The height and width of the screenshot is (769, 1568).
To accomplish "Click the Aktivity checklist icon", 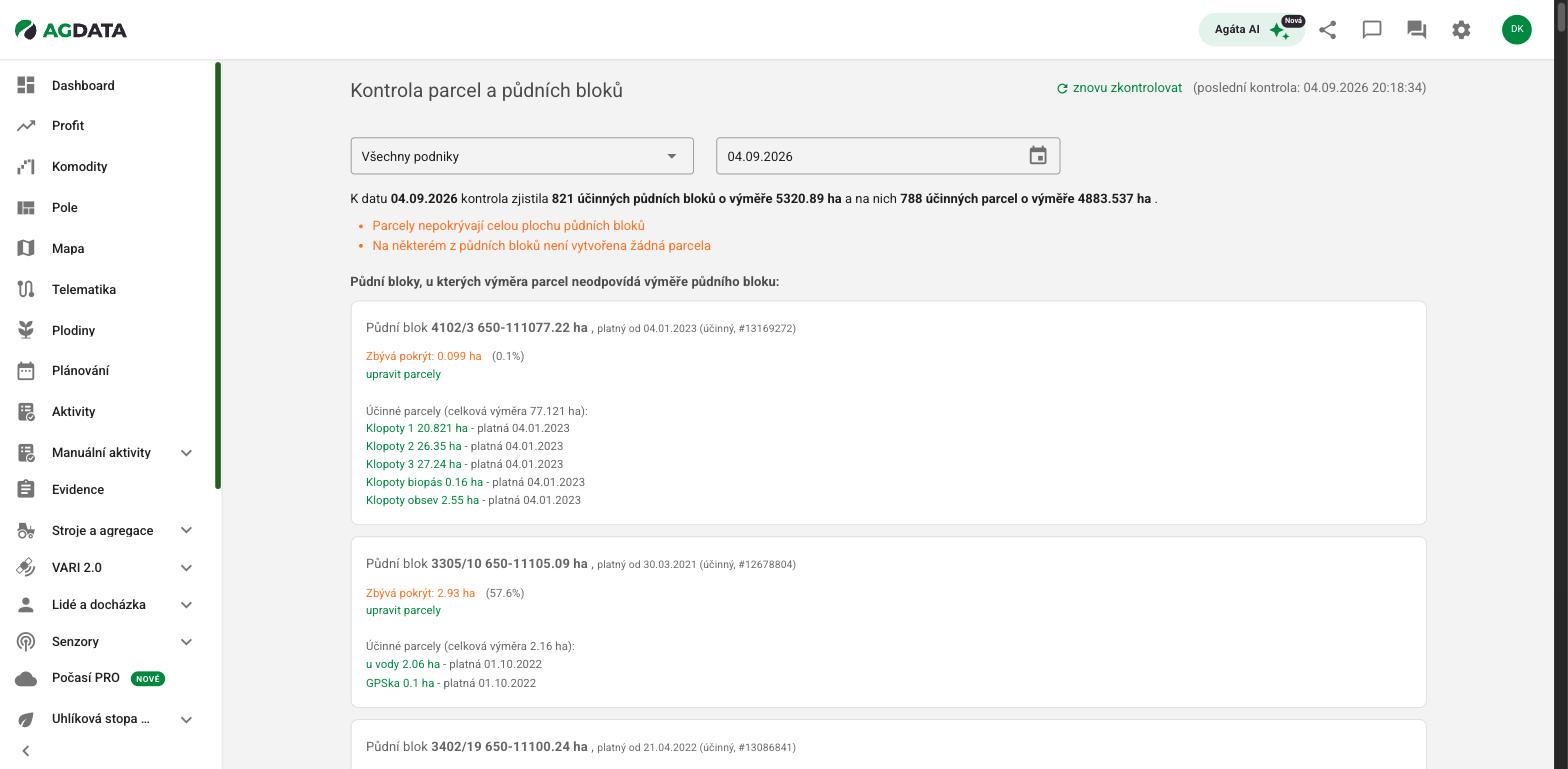I will pos(26,412).
